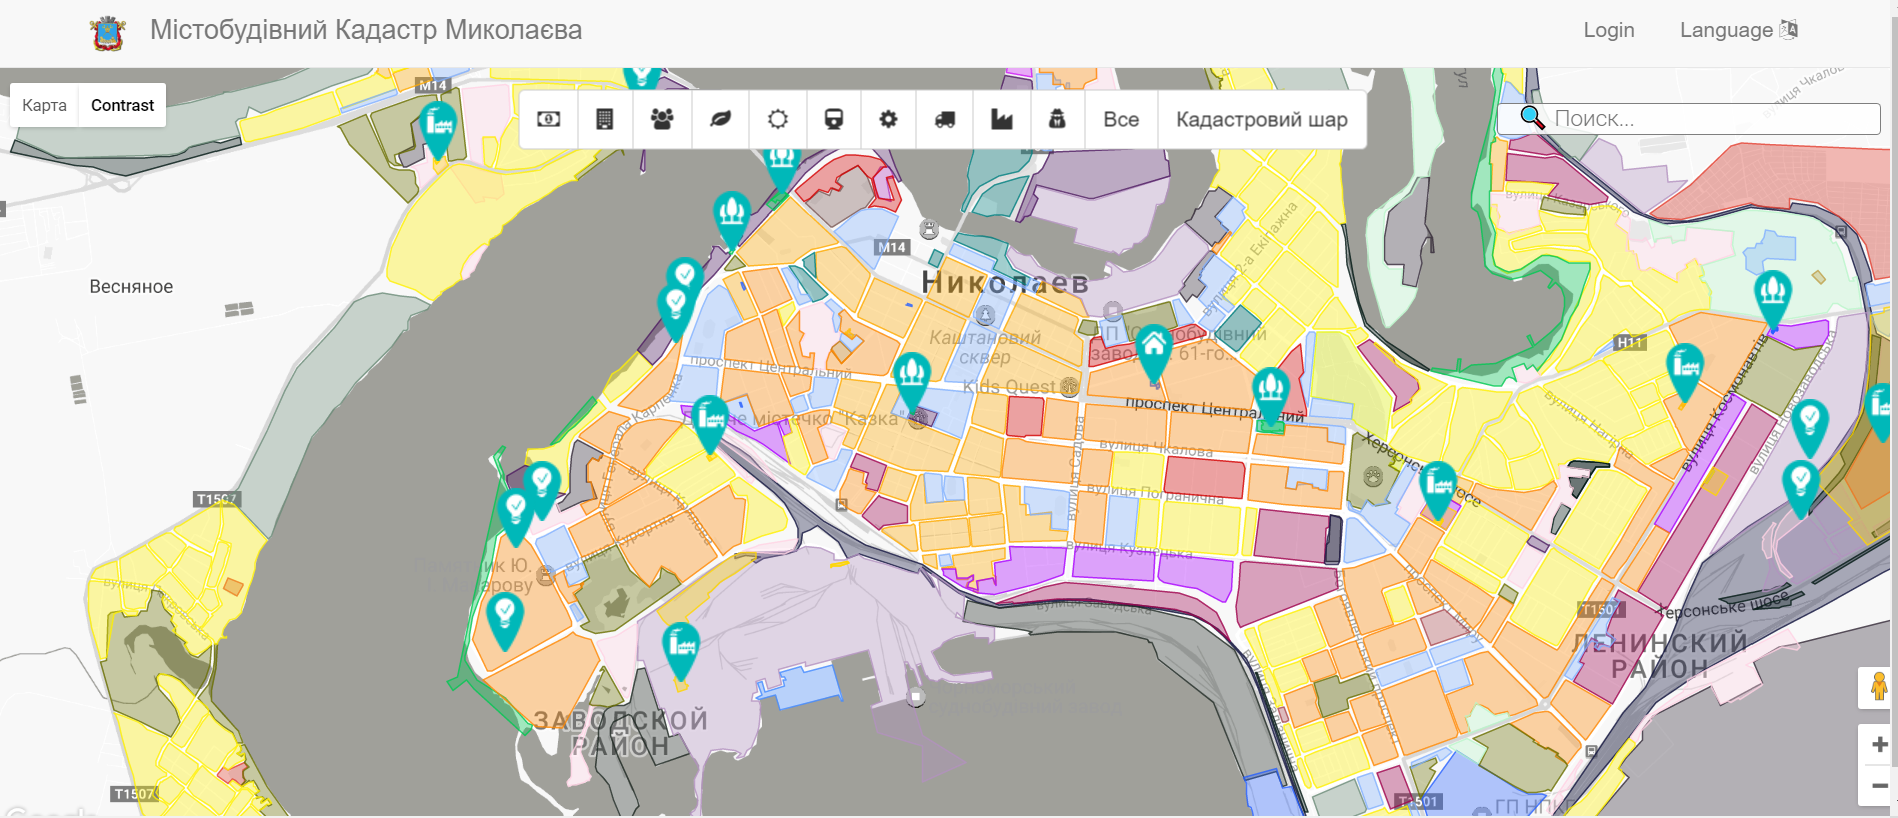
Task: Click the Поиск search field
Action: (x=1712, y=119)
